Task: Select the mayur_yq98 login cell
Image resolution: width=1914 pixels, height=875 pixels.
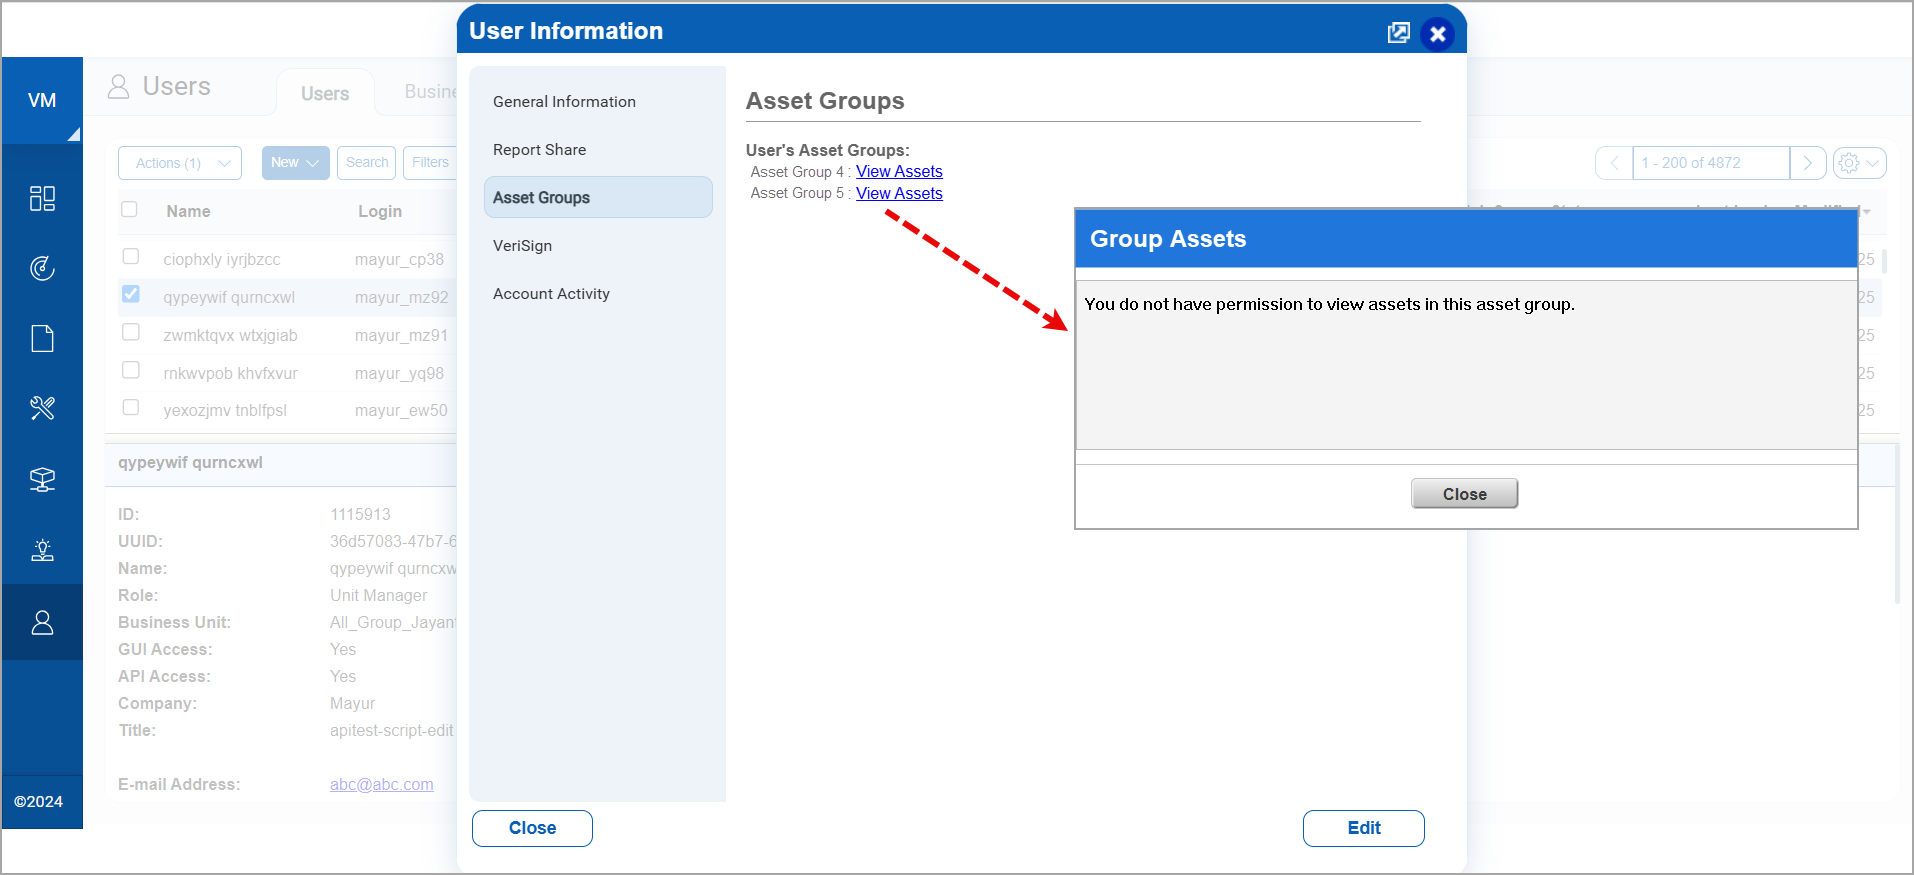Action: pyautogui.click(x=399, y=374)
